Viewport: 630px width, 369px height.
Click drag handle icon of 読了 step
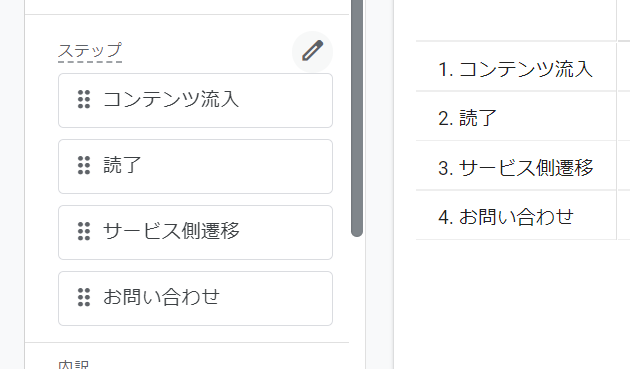click(84, 165)
